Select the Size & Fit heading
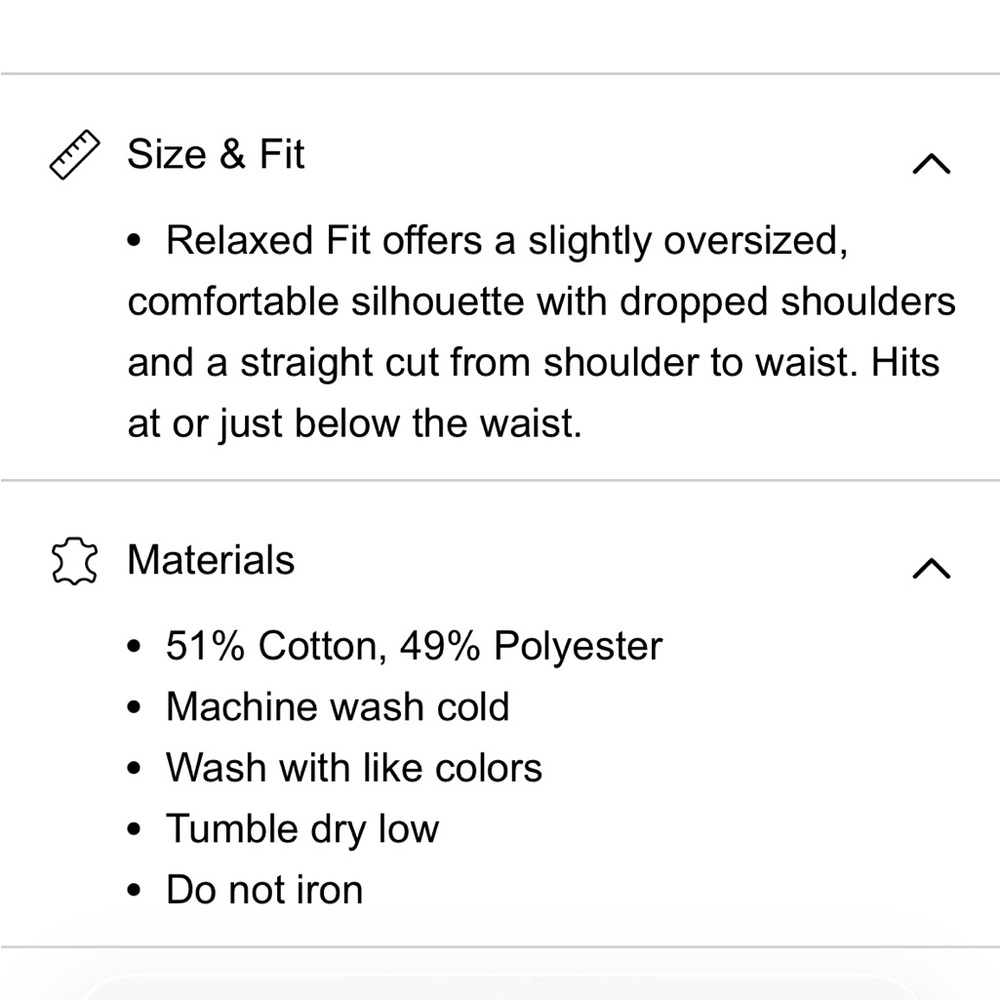This screenshot has height=1000, width=1000. click(215, 155)
